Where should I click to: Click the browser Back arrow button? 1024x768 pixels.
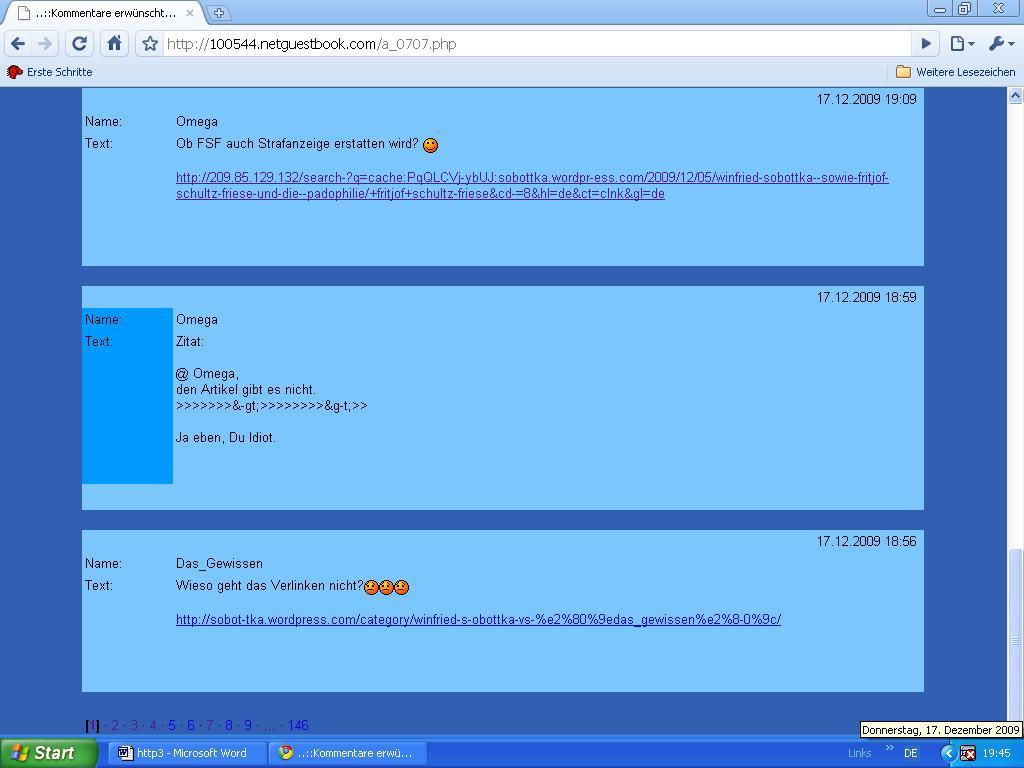click(18, 43)
